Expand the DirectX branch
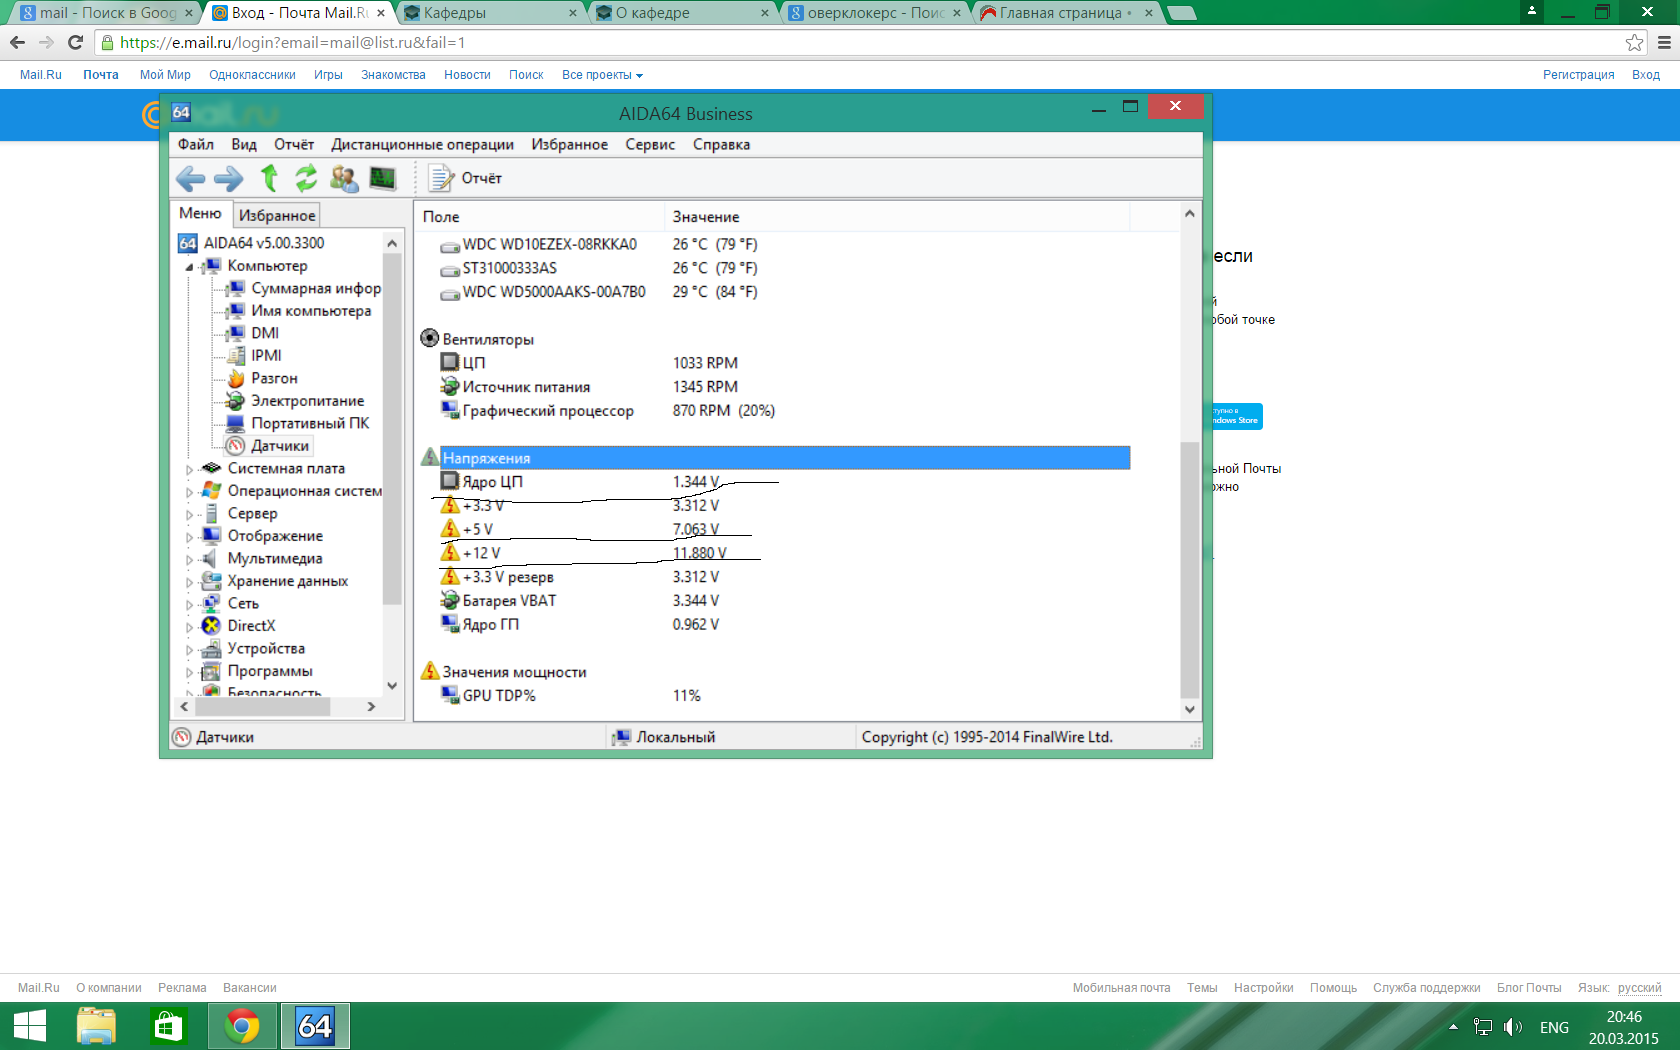This screenshot has height=1050, width=1680. point(189,627)
